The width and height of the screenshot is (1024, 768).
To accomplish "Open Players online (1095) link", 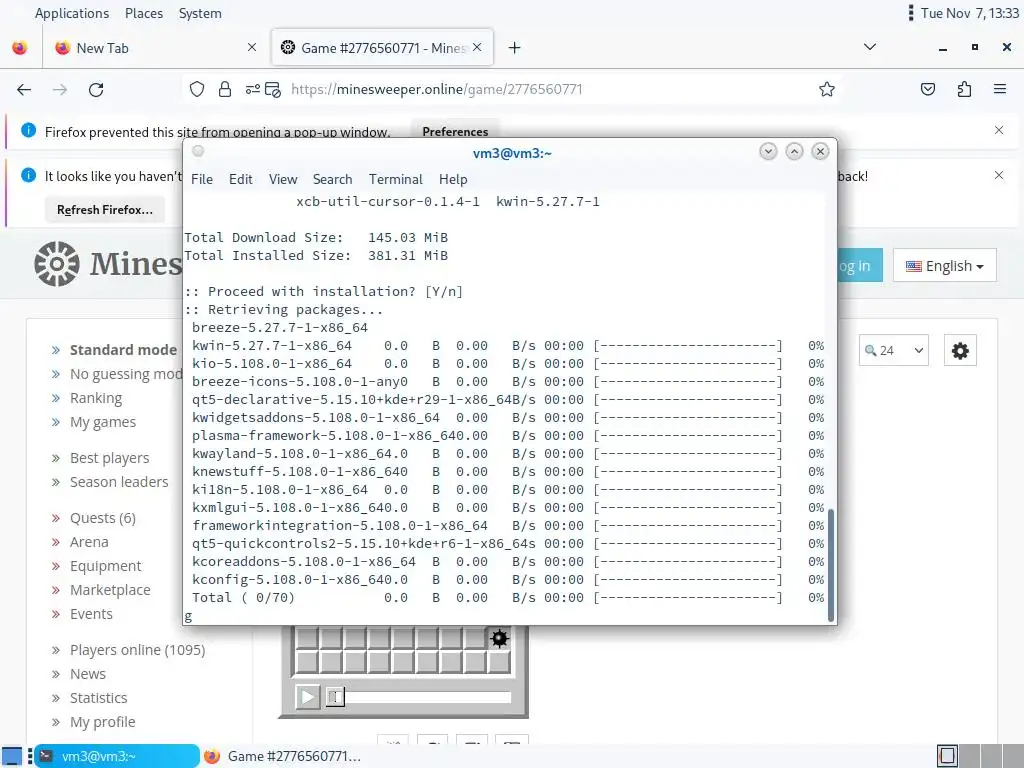I will pos(138,650).
